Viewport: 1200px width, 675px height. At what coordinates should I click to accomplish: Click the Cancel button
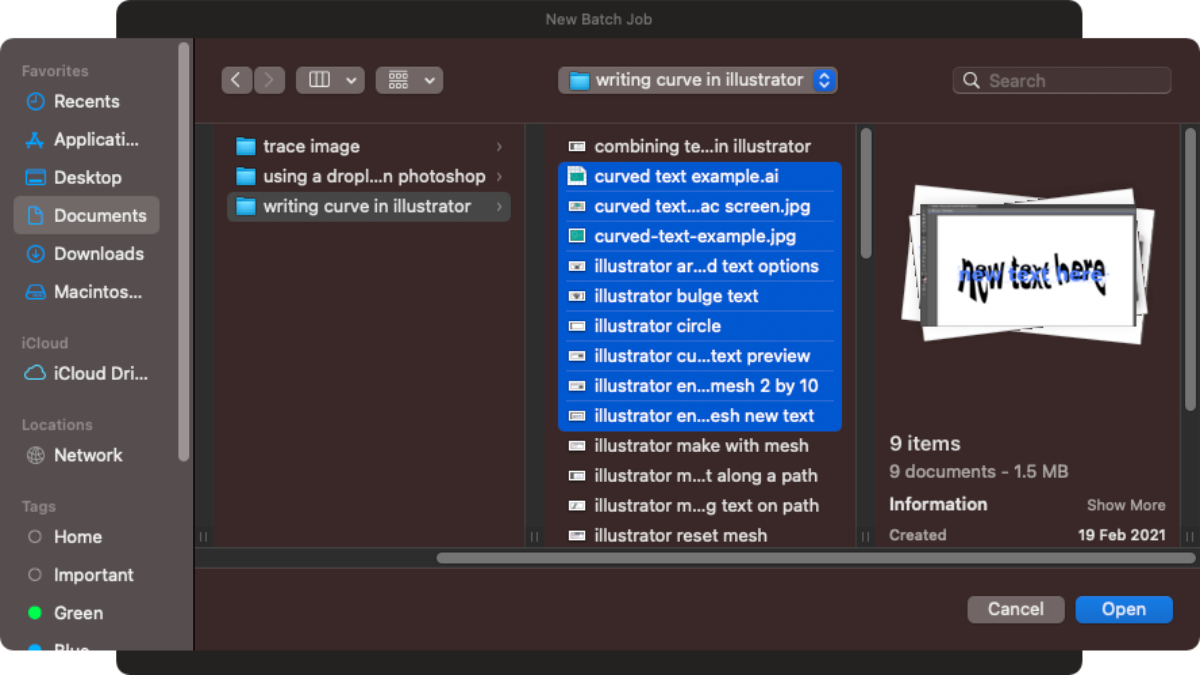(1016, 609)
